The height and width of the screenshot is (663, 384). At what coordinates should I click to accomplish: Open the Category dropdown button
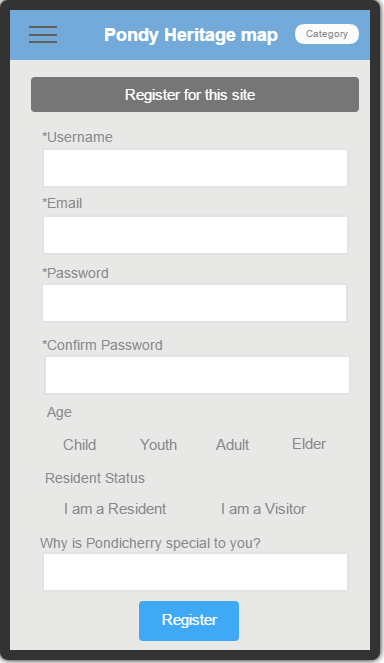(x=326, y=34)
